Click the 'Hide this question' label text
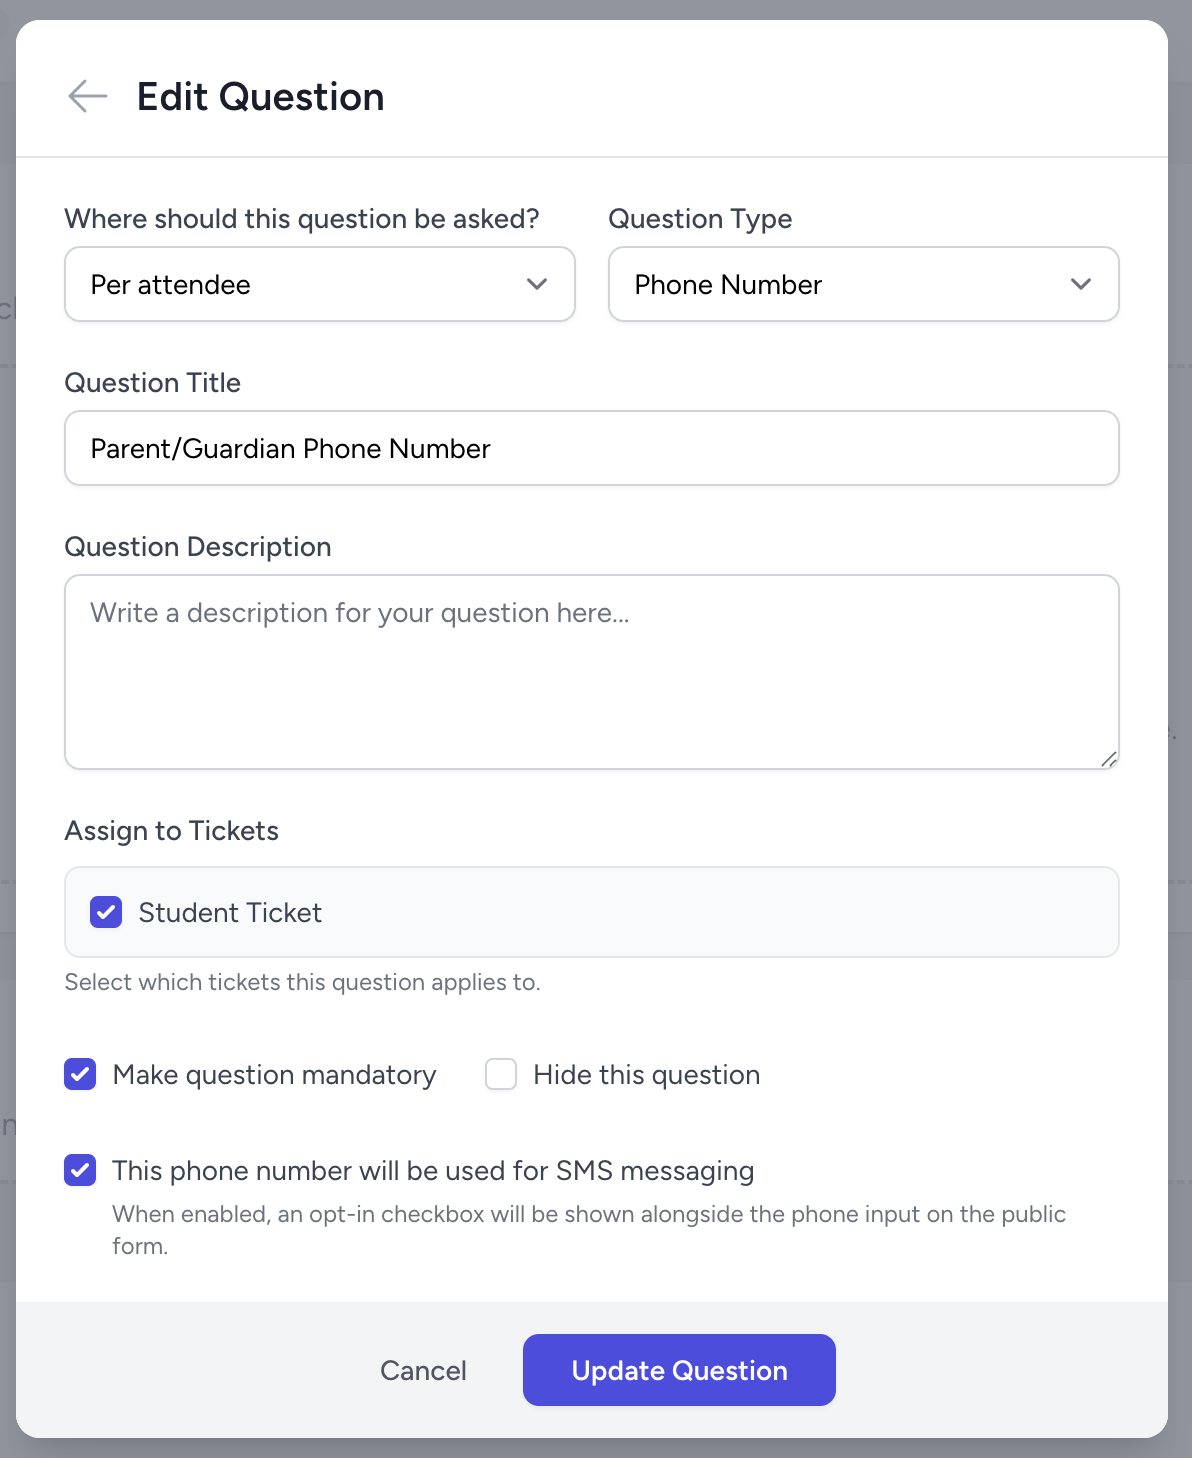This screenshot has height=1458, width=1192. pyautogui.click(x=646, y=1074)
